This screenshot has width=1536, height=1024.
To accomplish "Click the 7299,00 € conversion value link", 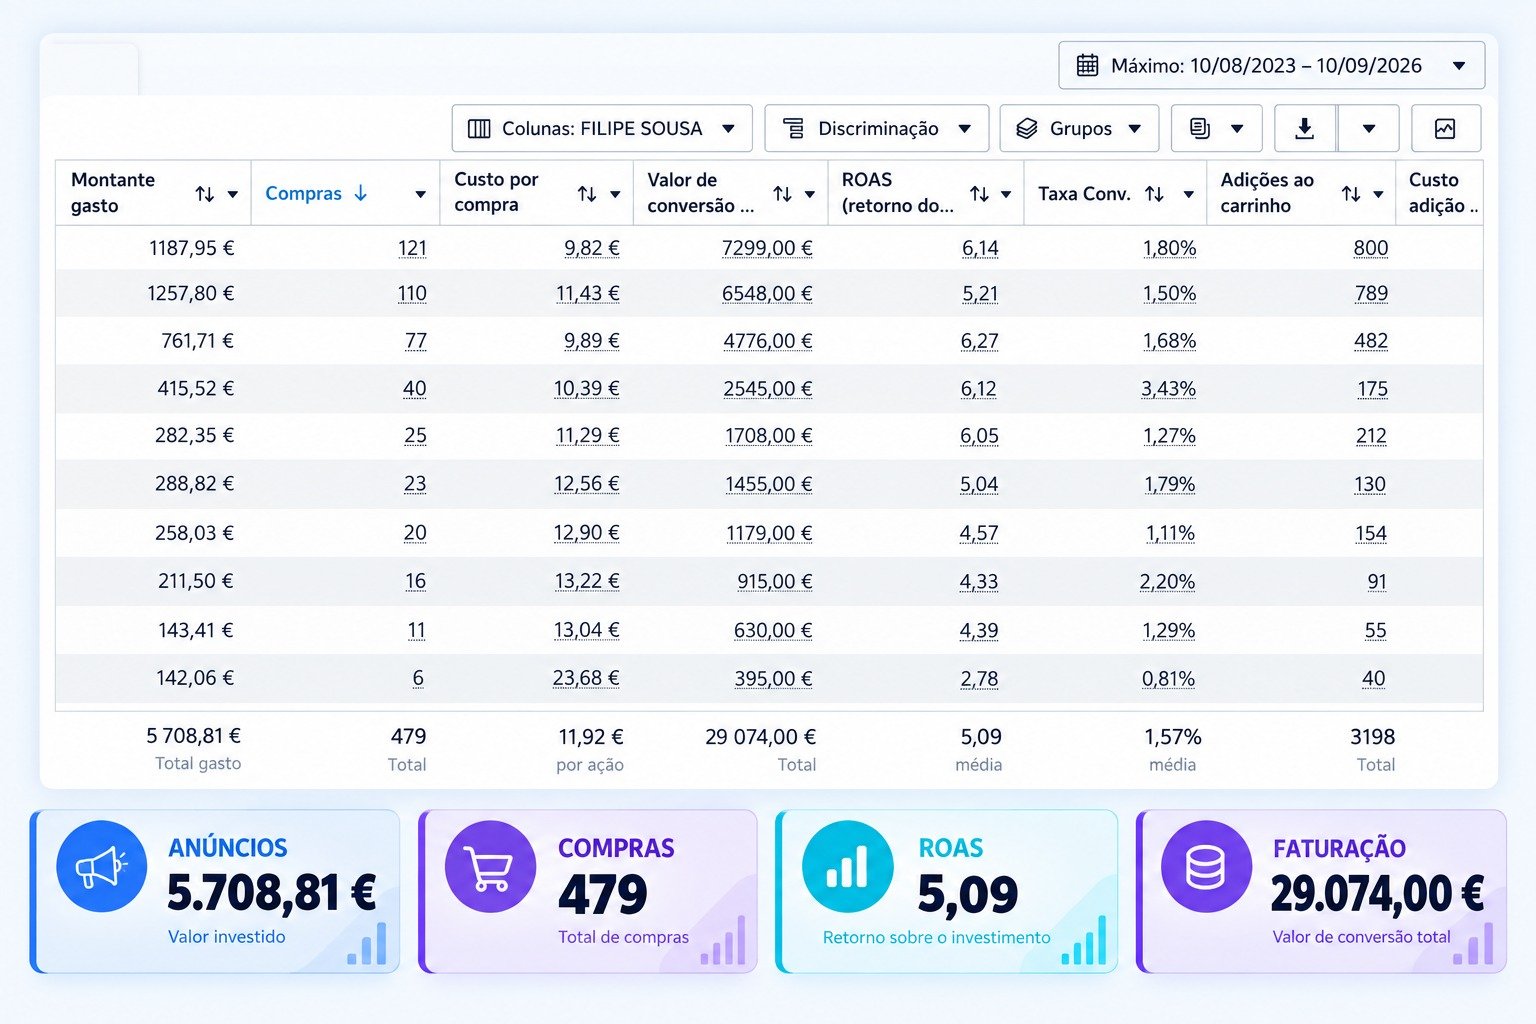I will (767, 248).
